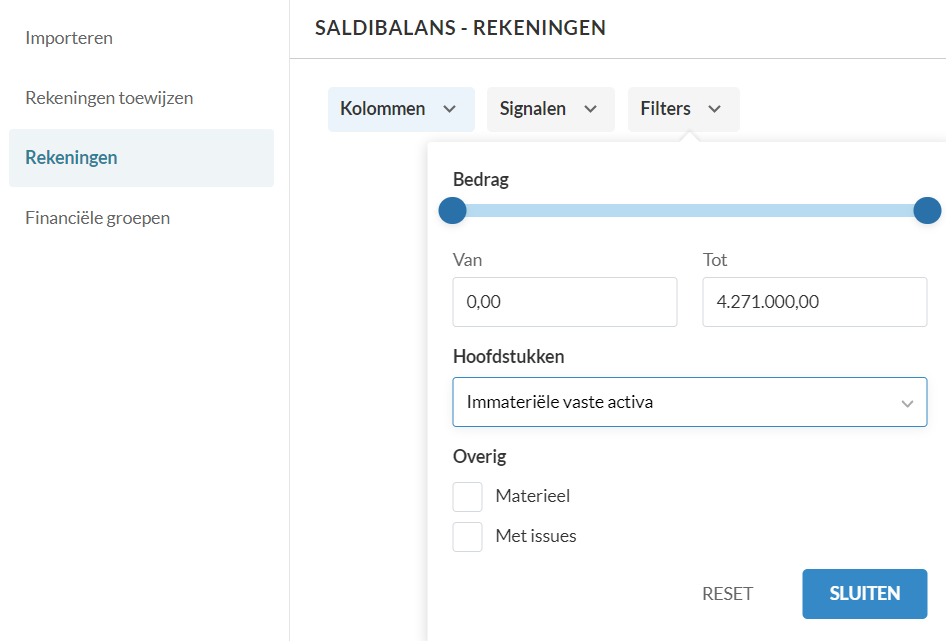946x641 pixels.
Task: Open the Hoofdstukken combo box
Action: (x=690, y=402)
